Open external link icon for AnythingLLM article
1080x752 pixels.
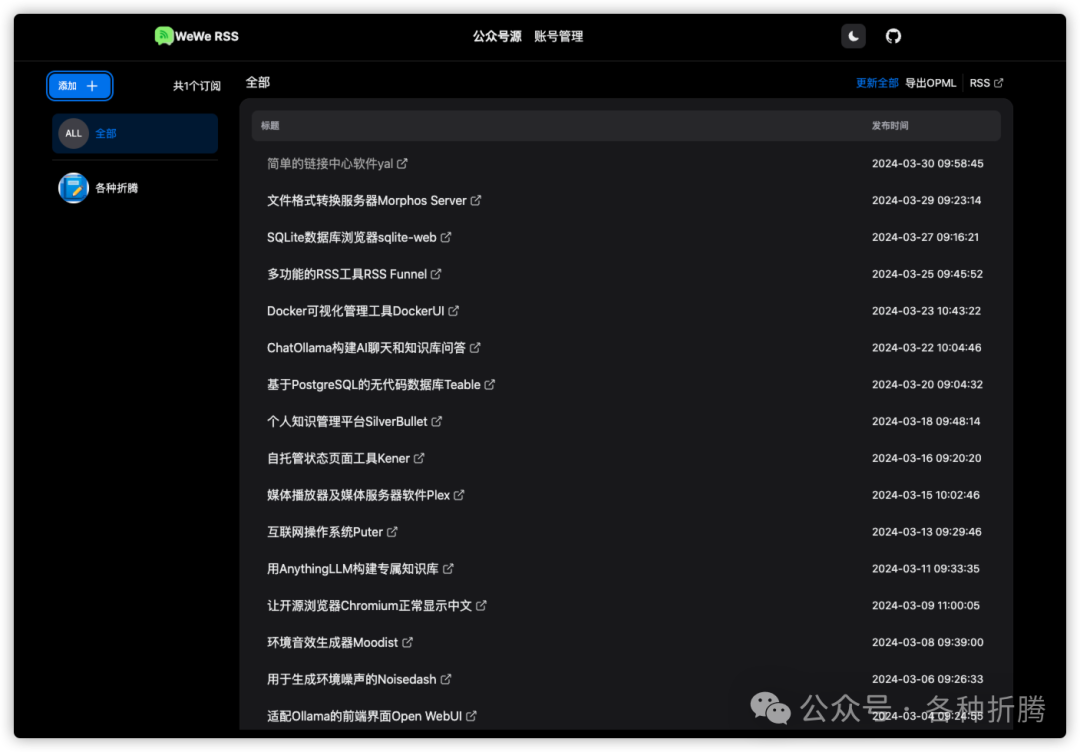448,569
